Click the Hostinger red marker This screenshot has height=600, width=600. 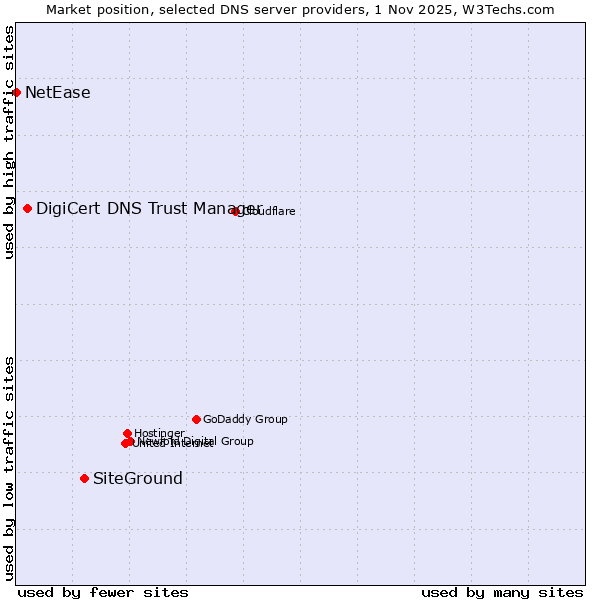[x=128, y=433]
